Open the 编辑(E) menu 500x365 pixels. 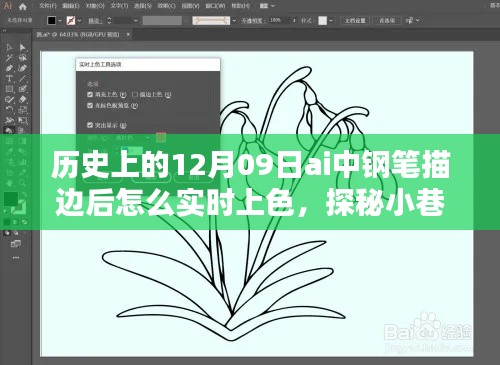pyautogui.click(x=71, y=6)
